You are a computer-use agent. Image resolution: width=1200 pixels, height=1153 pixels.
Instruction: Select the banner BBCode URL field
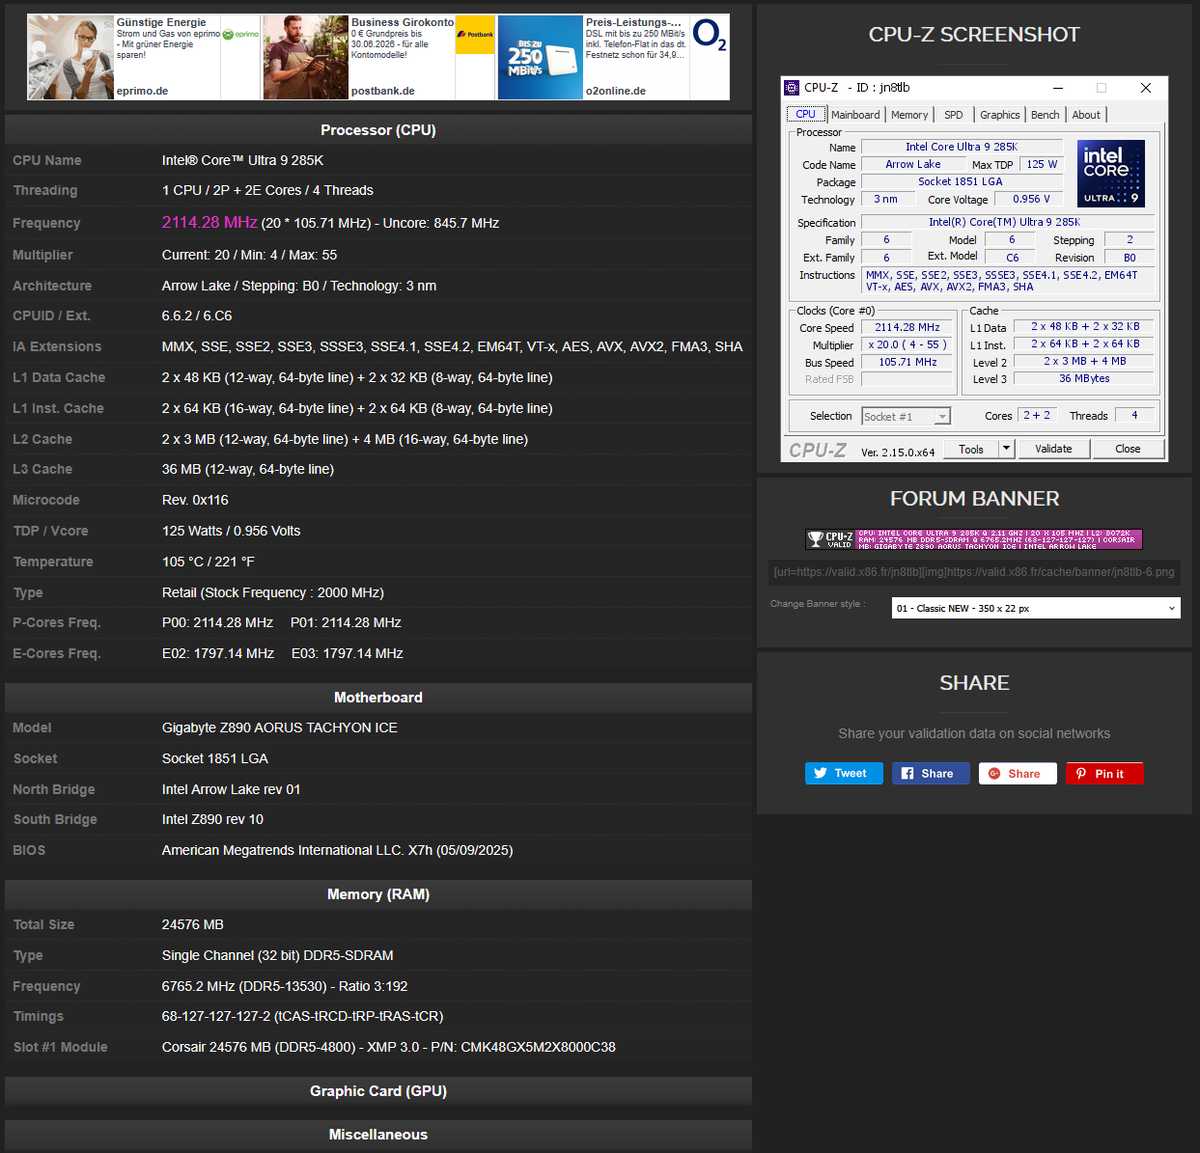coord(974,572)
